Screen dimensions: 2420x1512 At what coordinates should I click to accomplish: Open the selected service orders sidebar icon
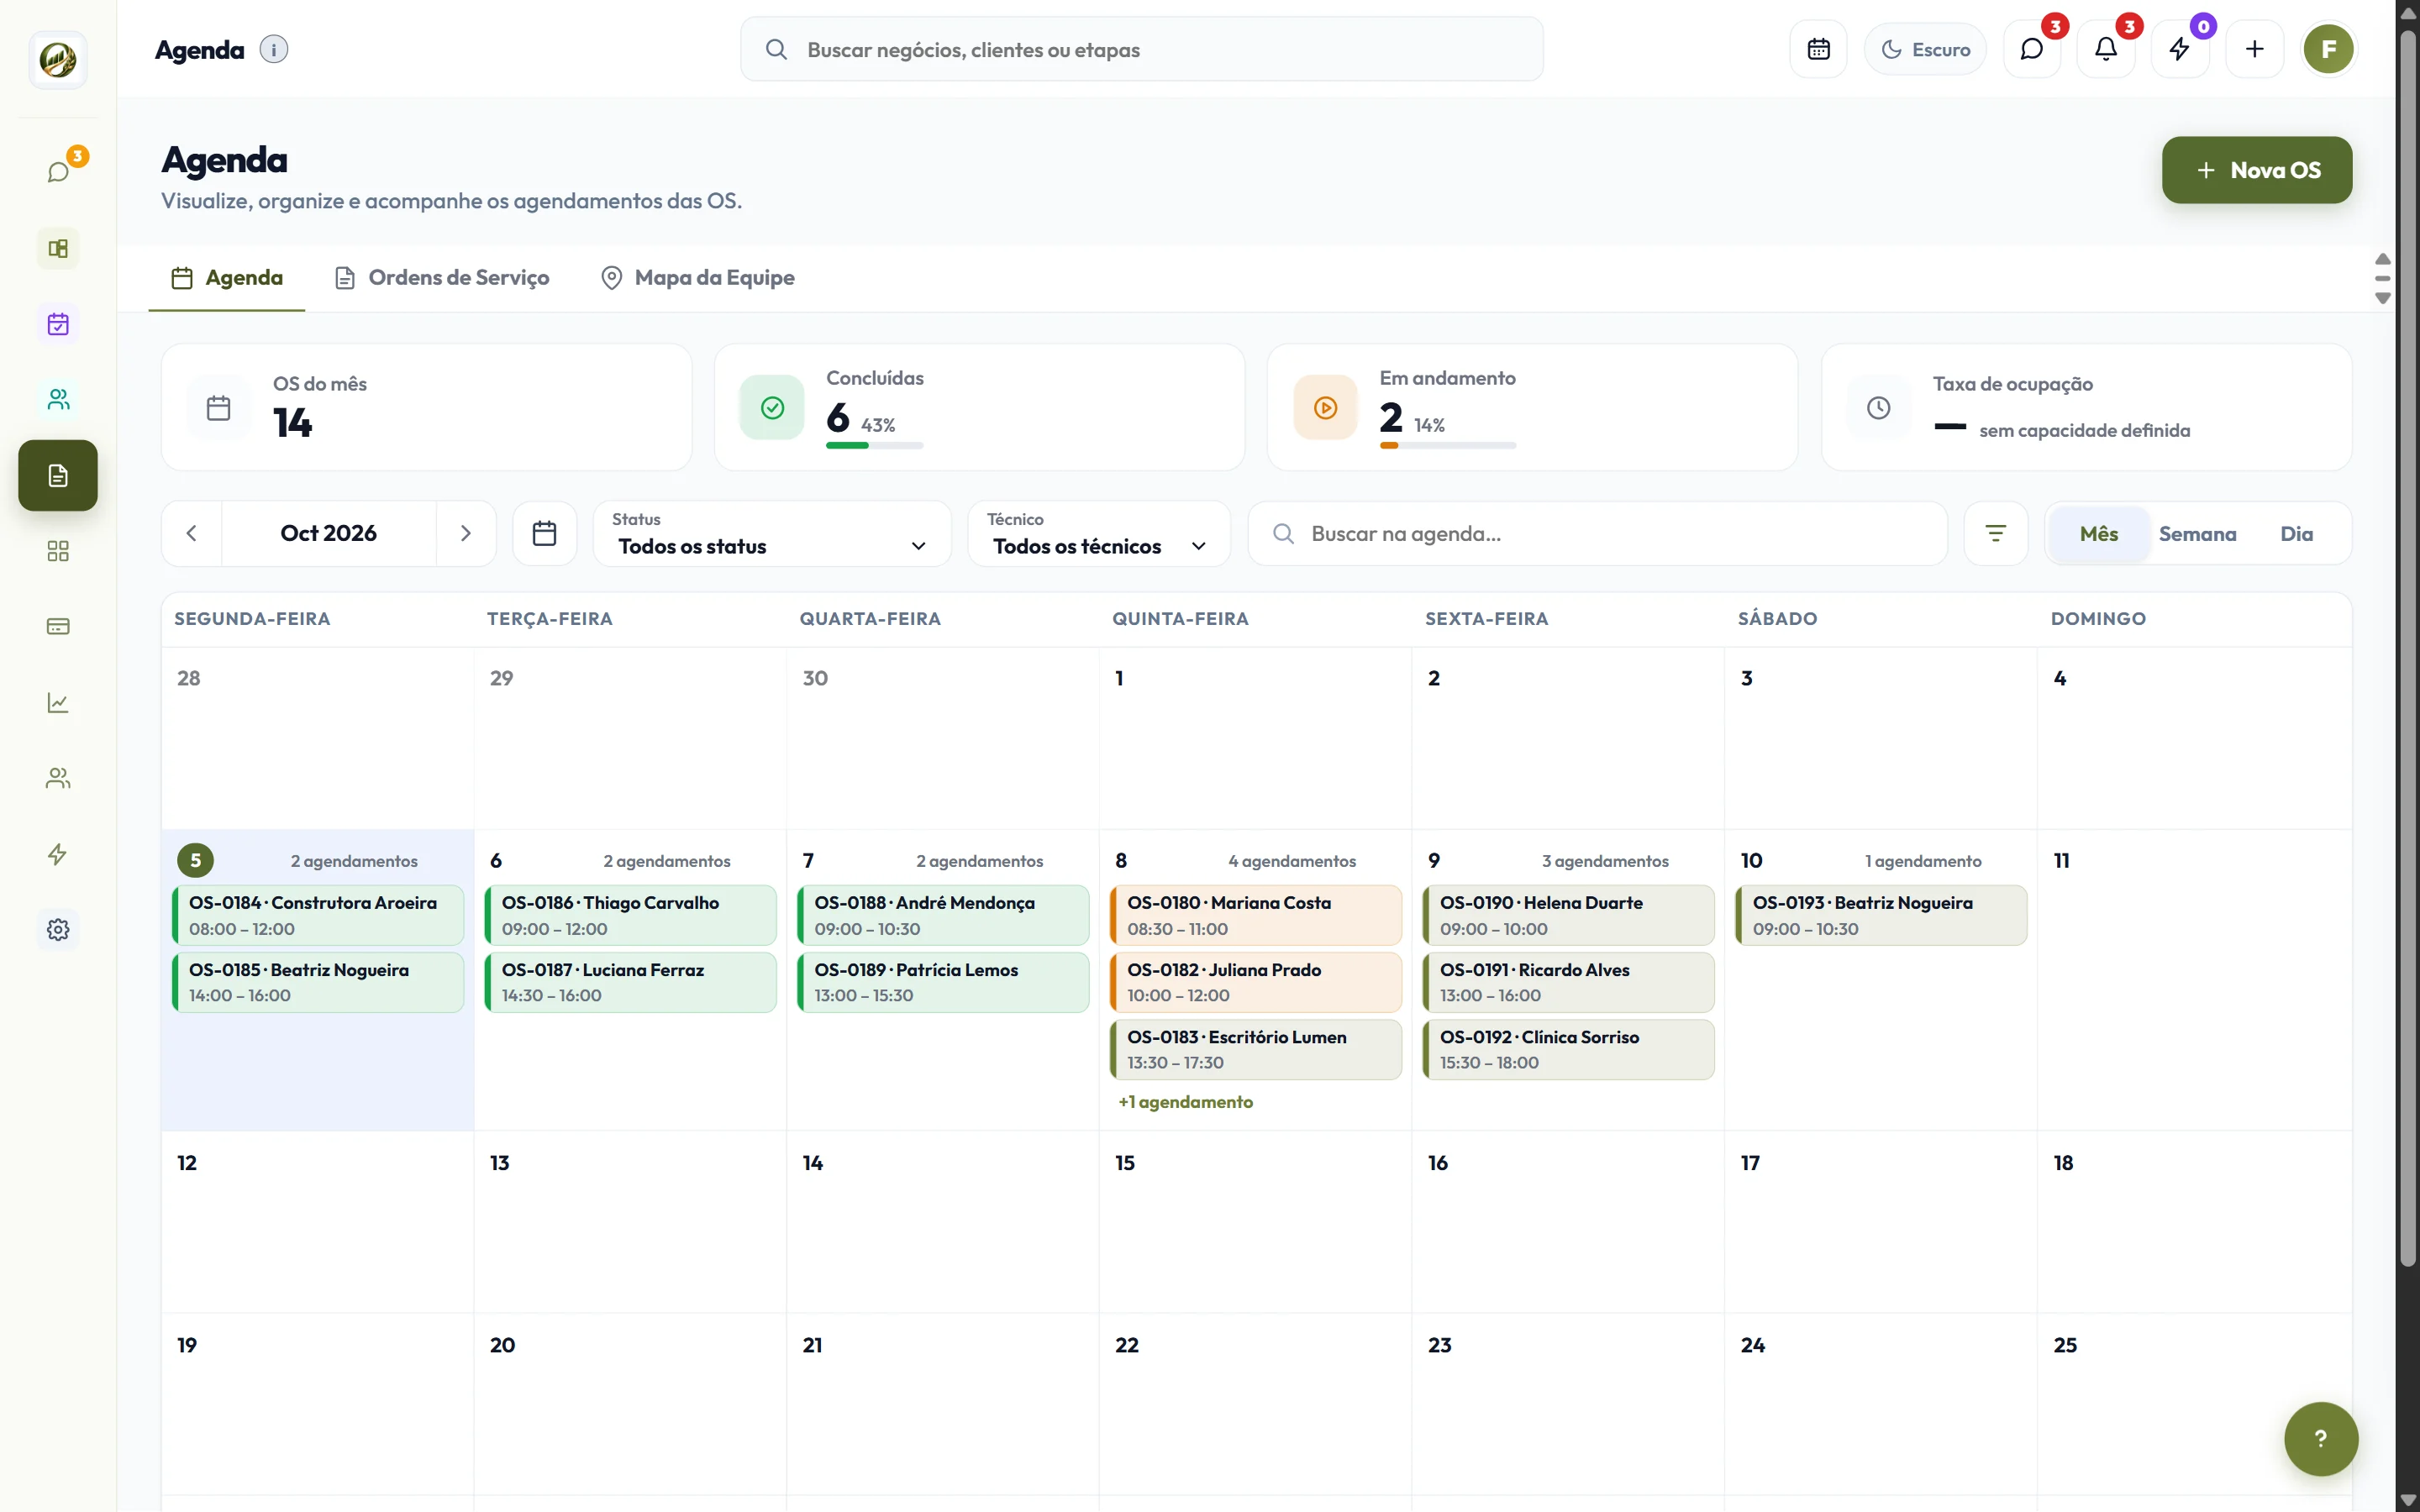point(58,475)
